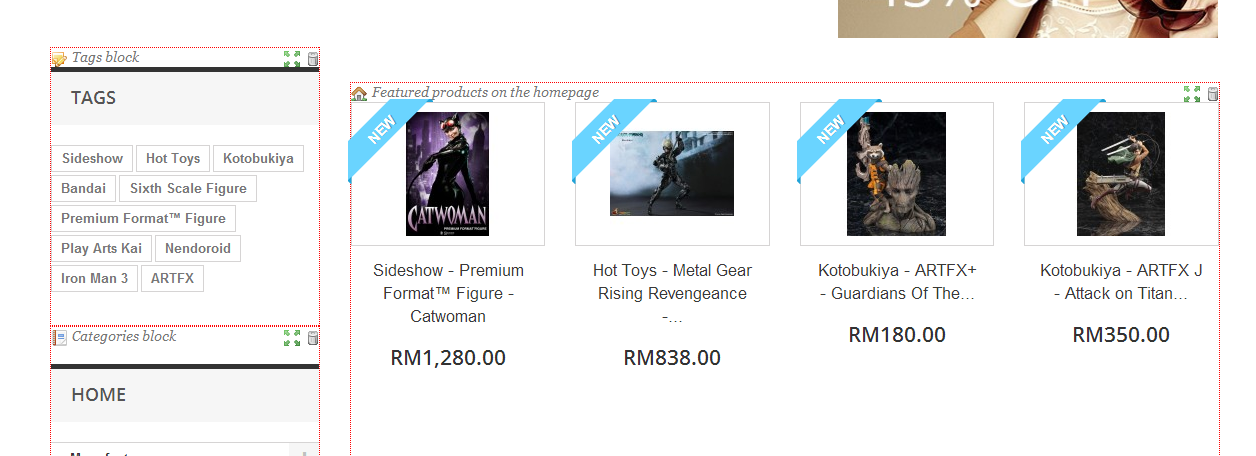
Task: Click the Categories HOME header
Action: pyautogui.click(x=99, y=395)
